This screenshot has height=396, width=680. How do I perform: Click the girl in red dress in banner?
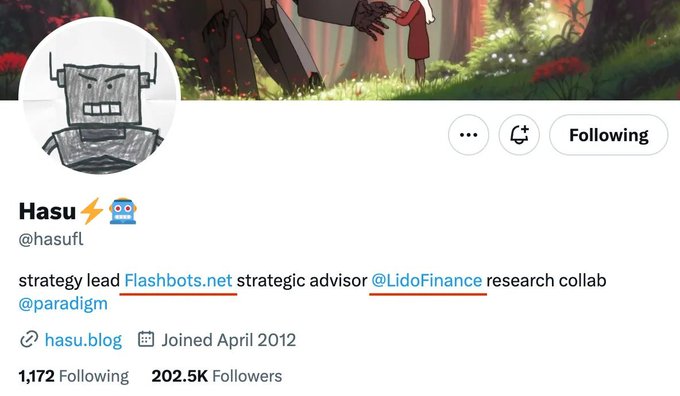click(415, 39)
